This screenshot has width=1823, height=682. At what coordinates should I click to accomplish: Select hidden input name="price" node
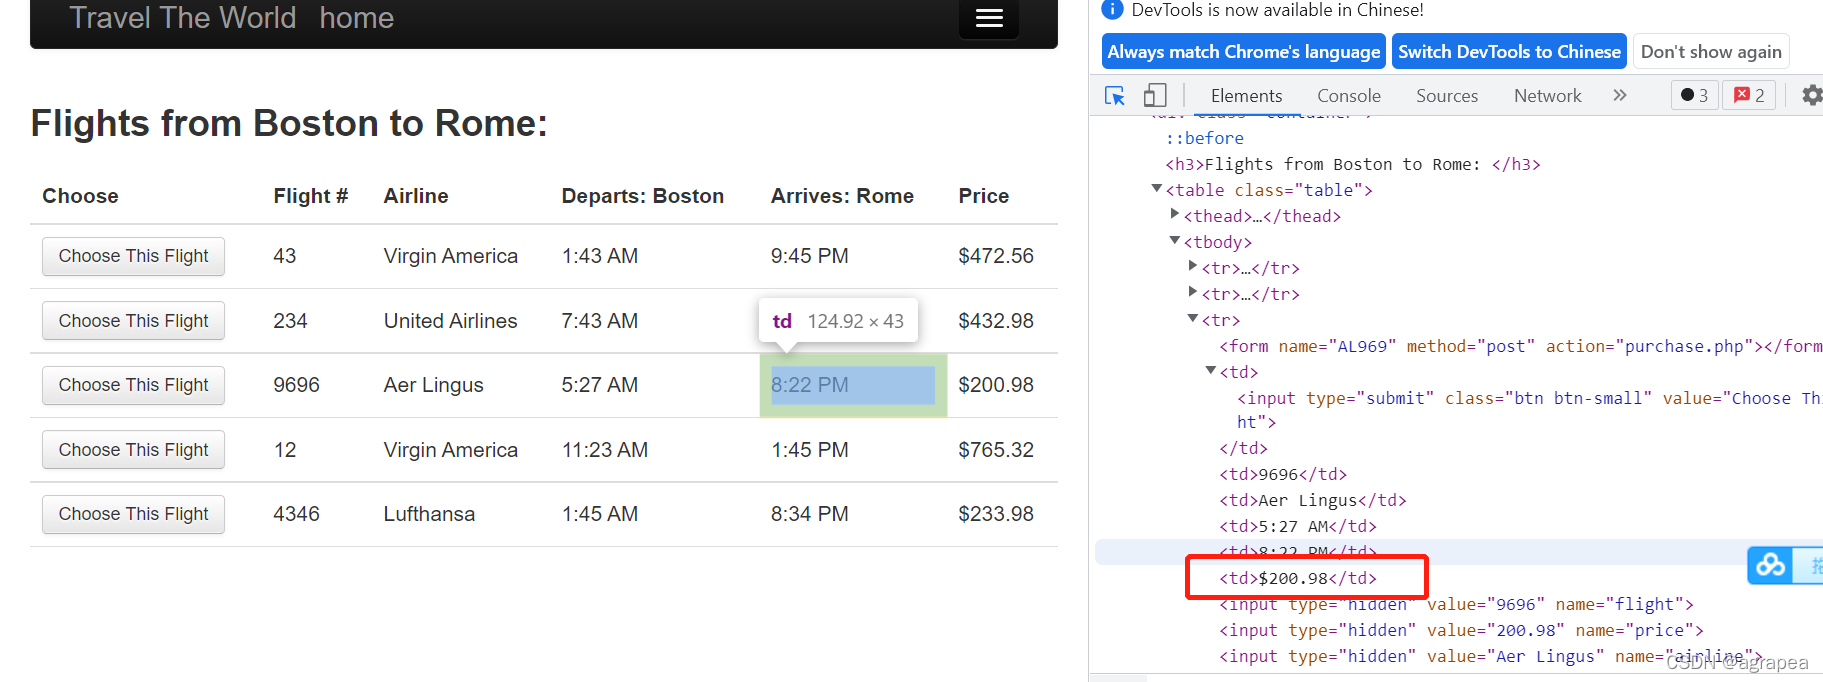[x=1461, y=630]
